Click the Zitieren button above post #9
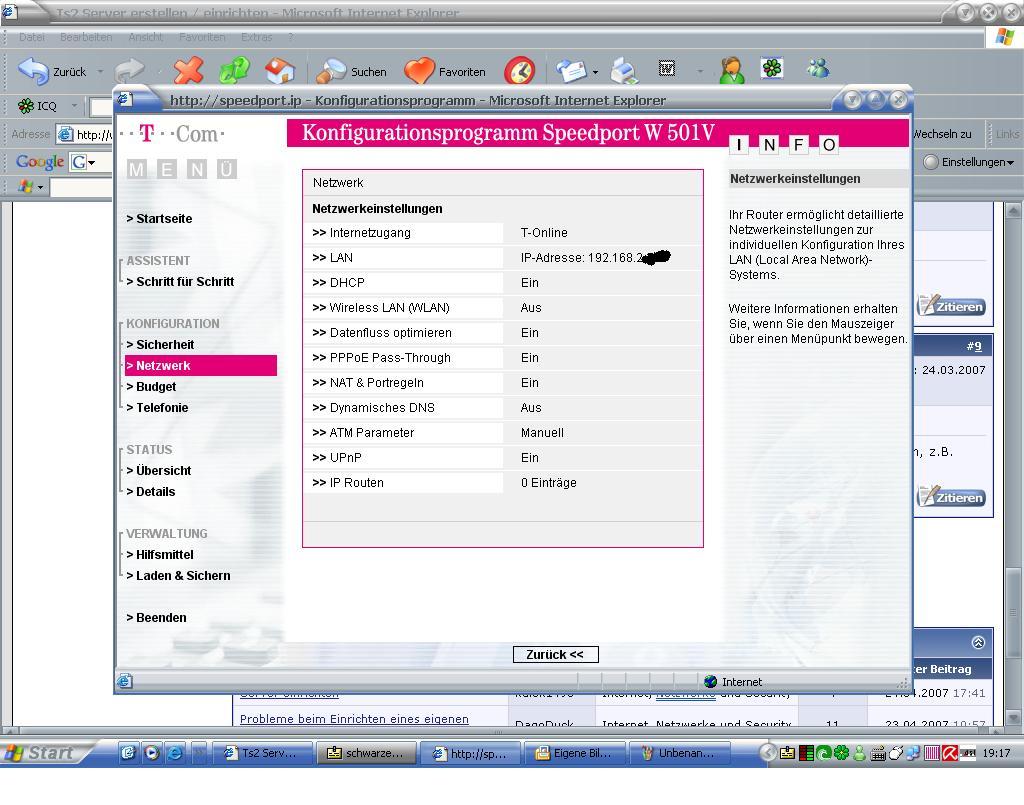This screenshot has width=1024, height=805. click(x=952, y=306)
